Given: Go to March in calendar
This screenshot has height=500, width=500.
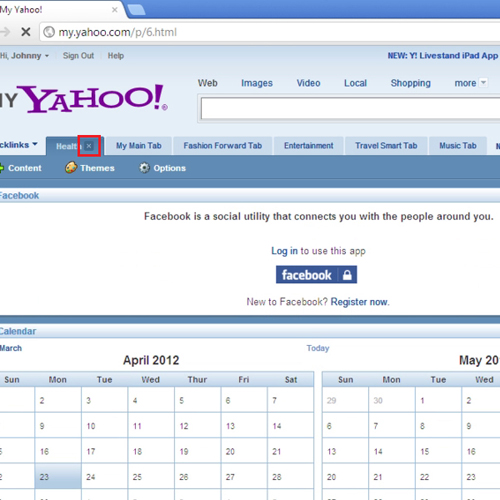Looking at the screenshot, I should [x=11, y=348].
